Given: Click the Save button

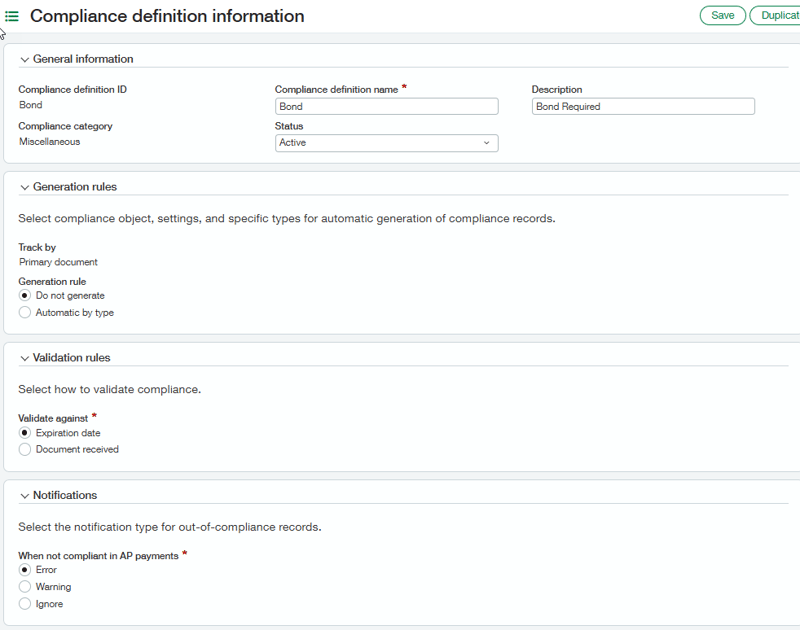Looking at the screenshot, I should (722, 15).
